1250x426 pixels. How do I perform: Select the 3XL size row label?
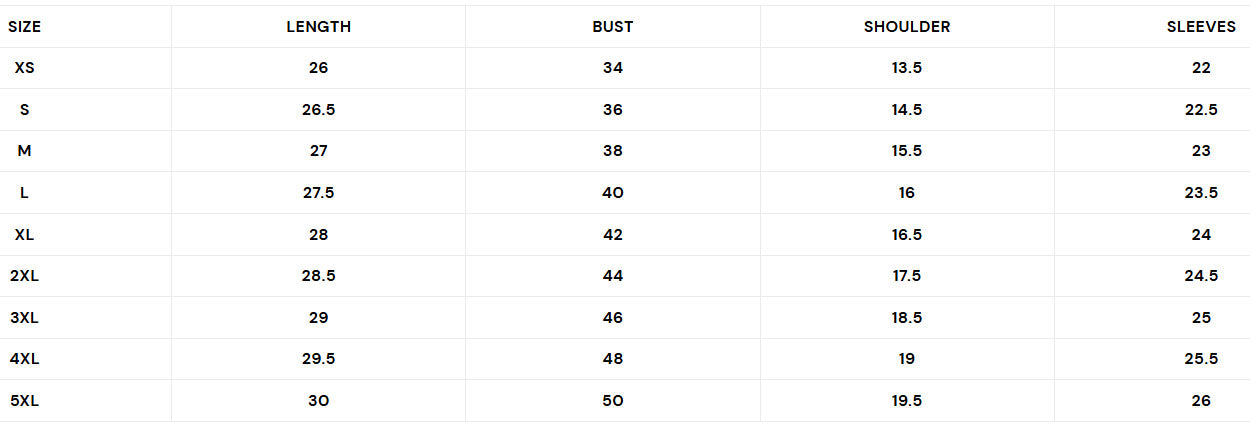click(x=25, y=318)
